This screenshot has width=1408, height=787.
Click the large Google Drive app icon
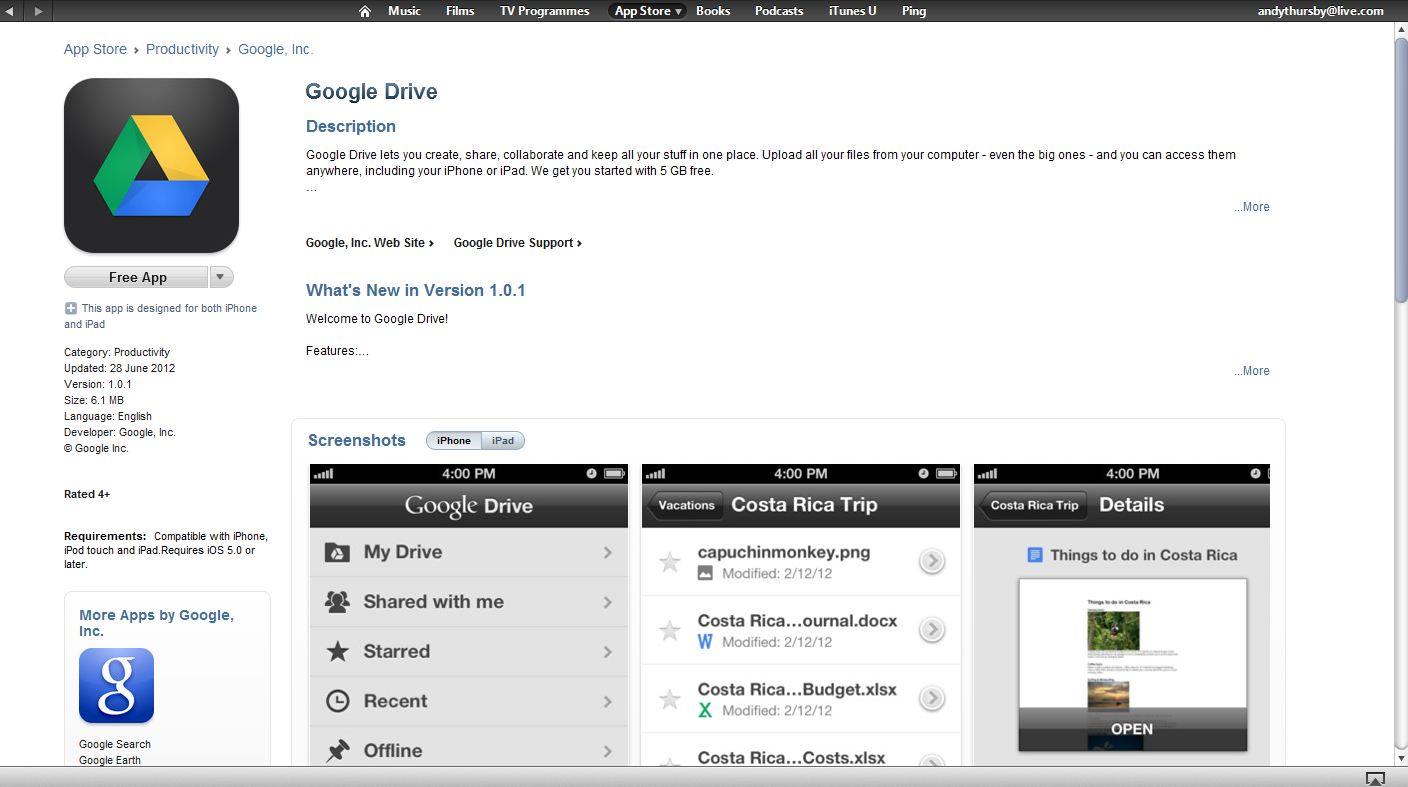click(x=151, y=165)
